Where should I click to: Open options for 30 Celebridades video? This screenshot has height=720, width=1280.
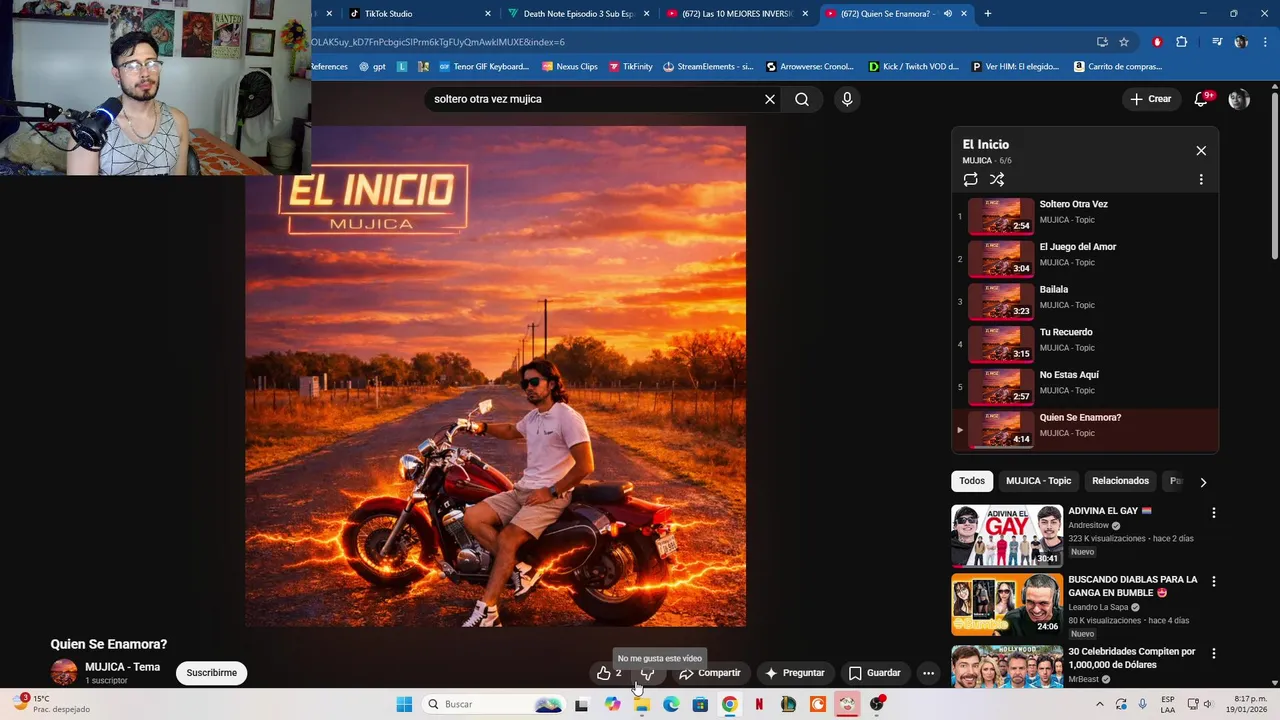1214,653
